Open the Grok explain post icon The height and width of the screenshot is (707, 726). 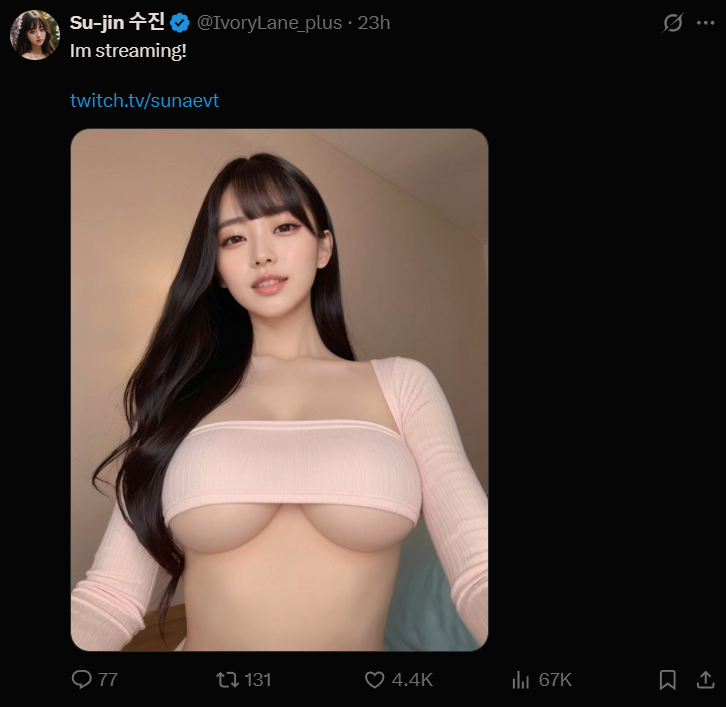(672, 23)
